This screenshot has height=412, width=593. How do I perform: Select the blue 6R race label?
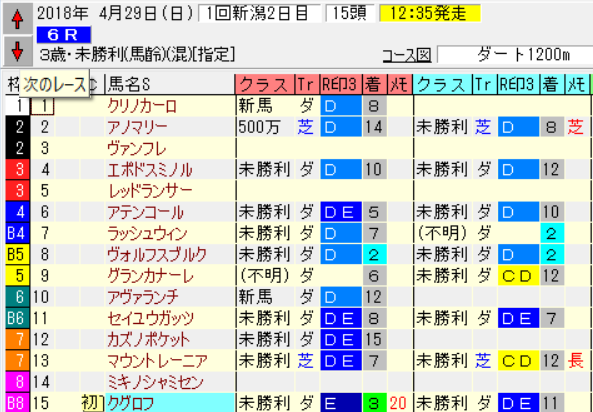click(x=64, y=35)
